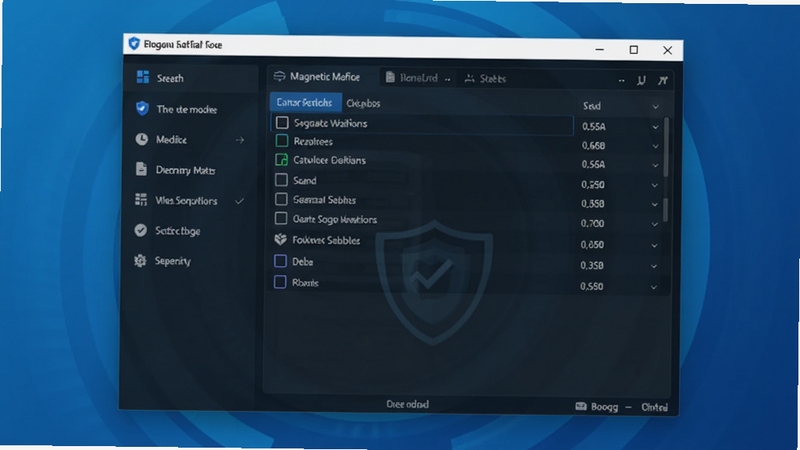This screenshot has width=800, height=450.
Task: Tick the Gante Sogo checkbox
Action: coord(281,218)
